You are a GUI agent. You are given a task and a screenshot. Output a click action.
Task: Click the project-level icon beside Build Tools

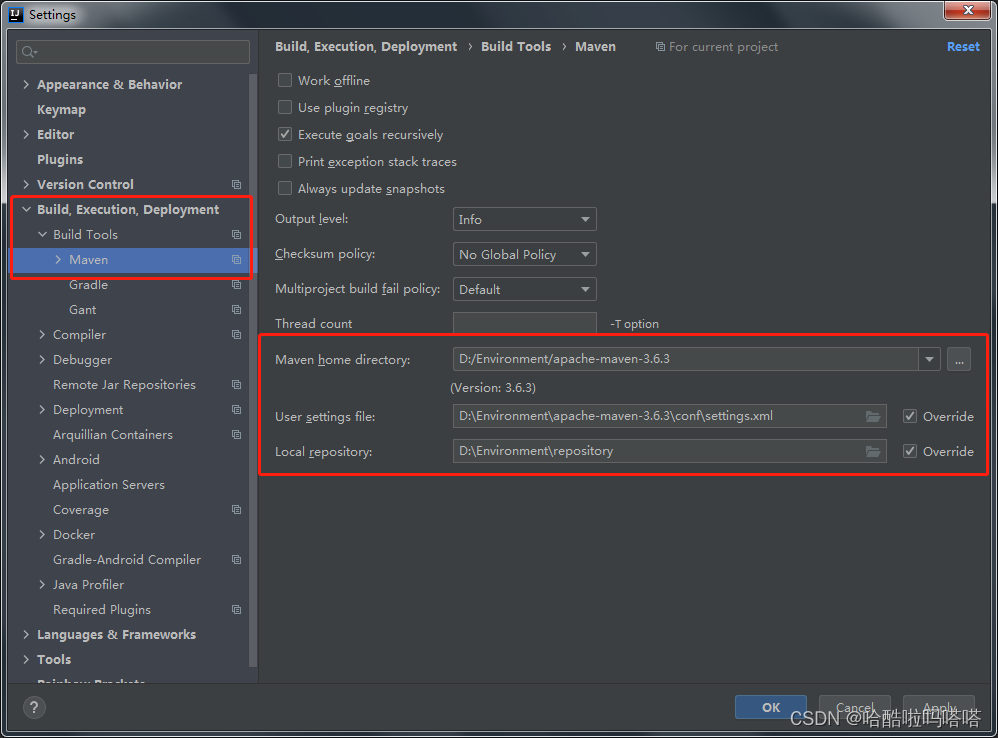click(236, 235)
